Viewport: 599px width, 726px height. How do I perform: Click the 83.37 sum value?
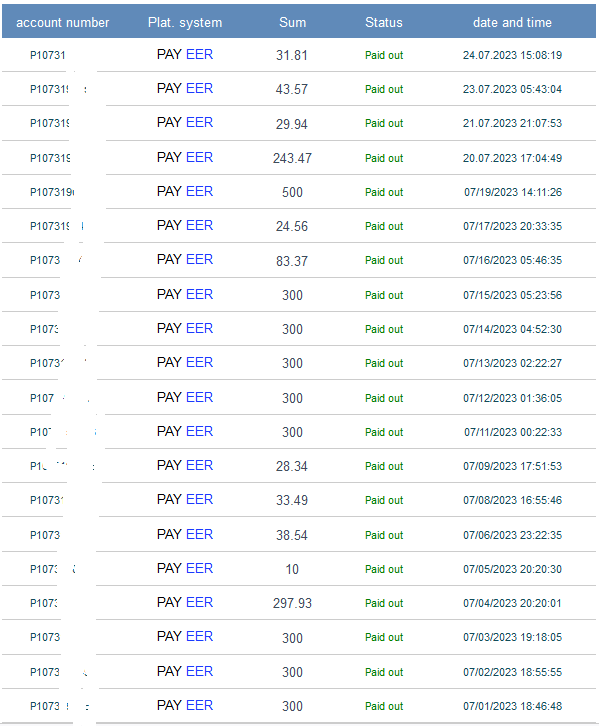coord(292,261)
